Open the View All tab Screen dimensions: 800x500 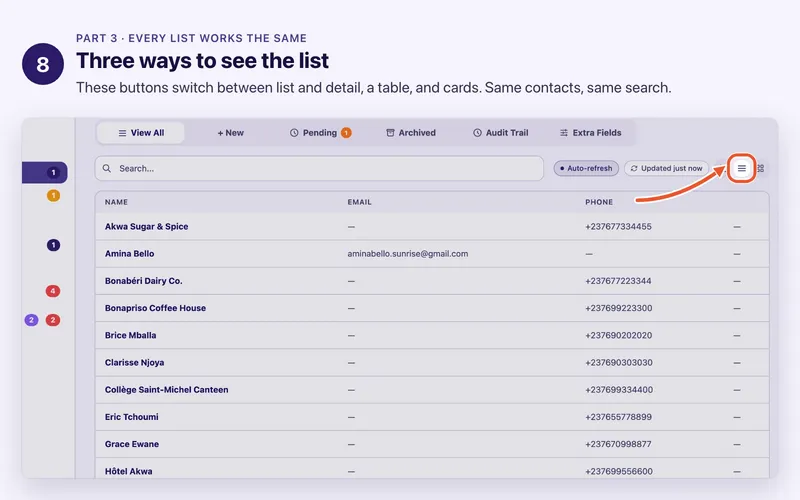[141, 133]
